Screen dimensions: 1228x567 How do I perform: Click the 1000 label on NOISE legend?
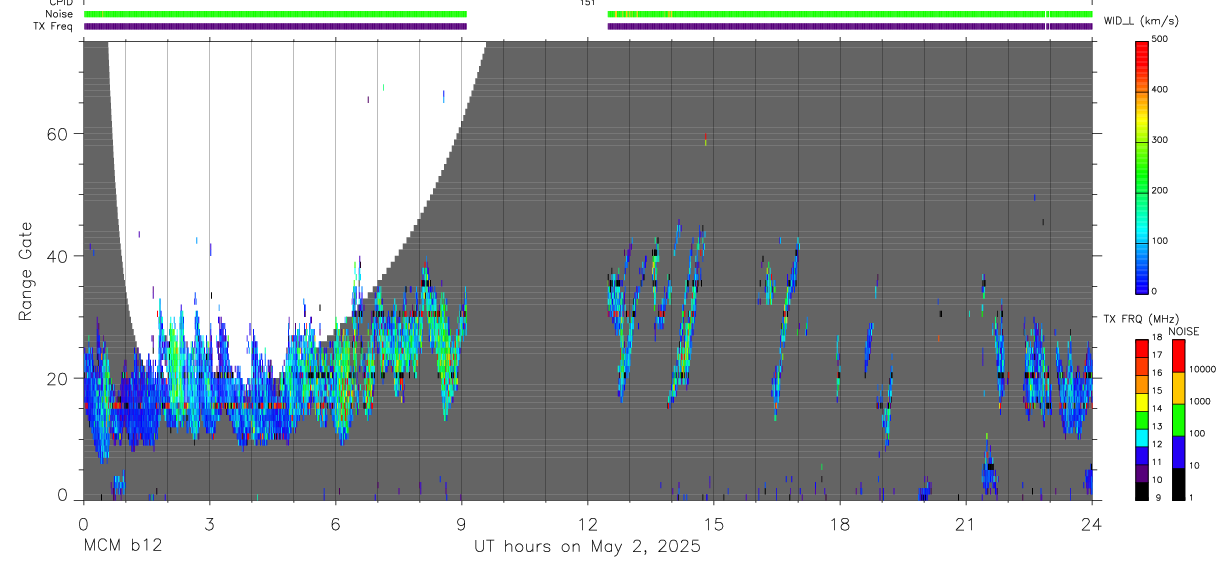[1200, 401]
